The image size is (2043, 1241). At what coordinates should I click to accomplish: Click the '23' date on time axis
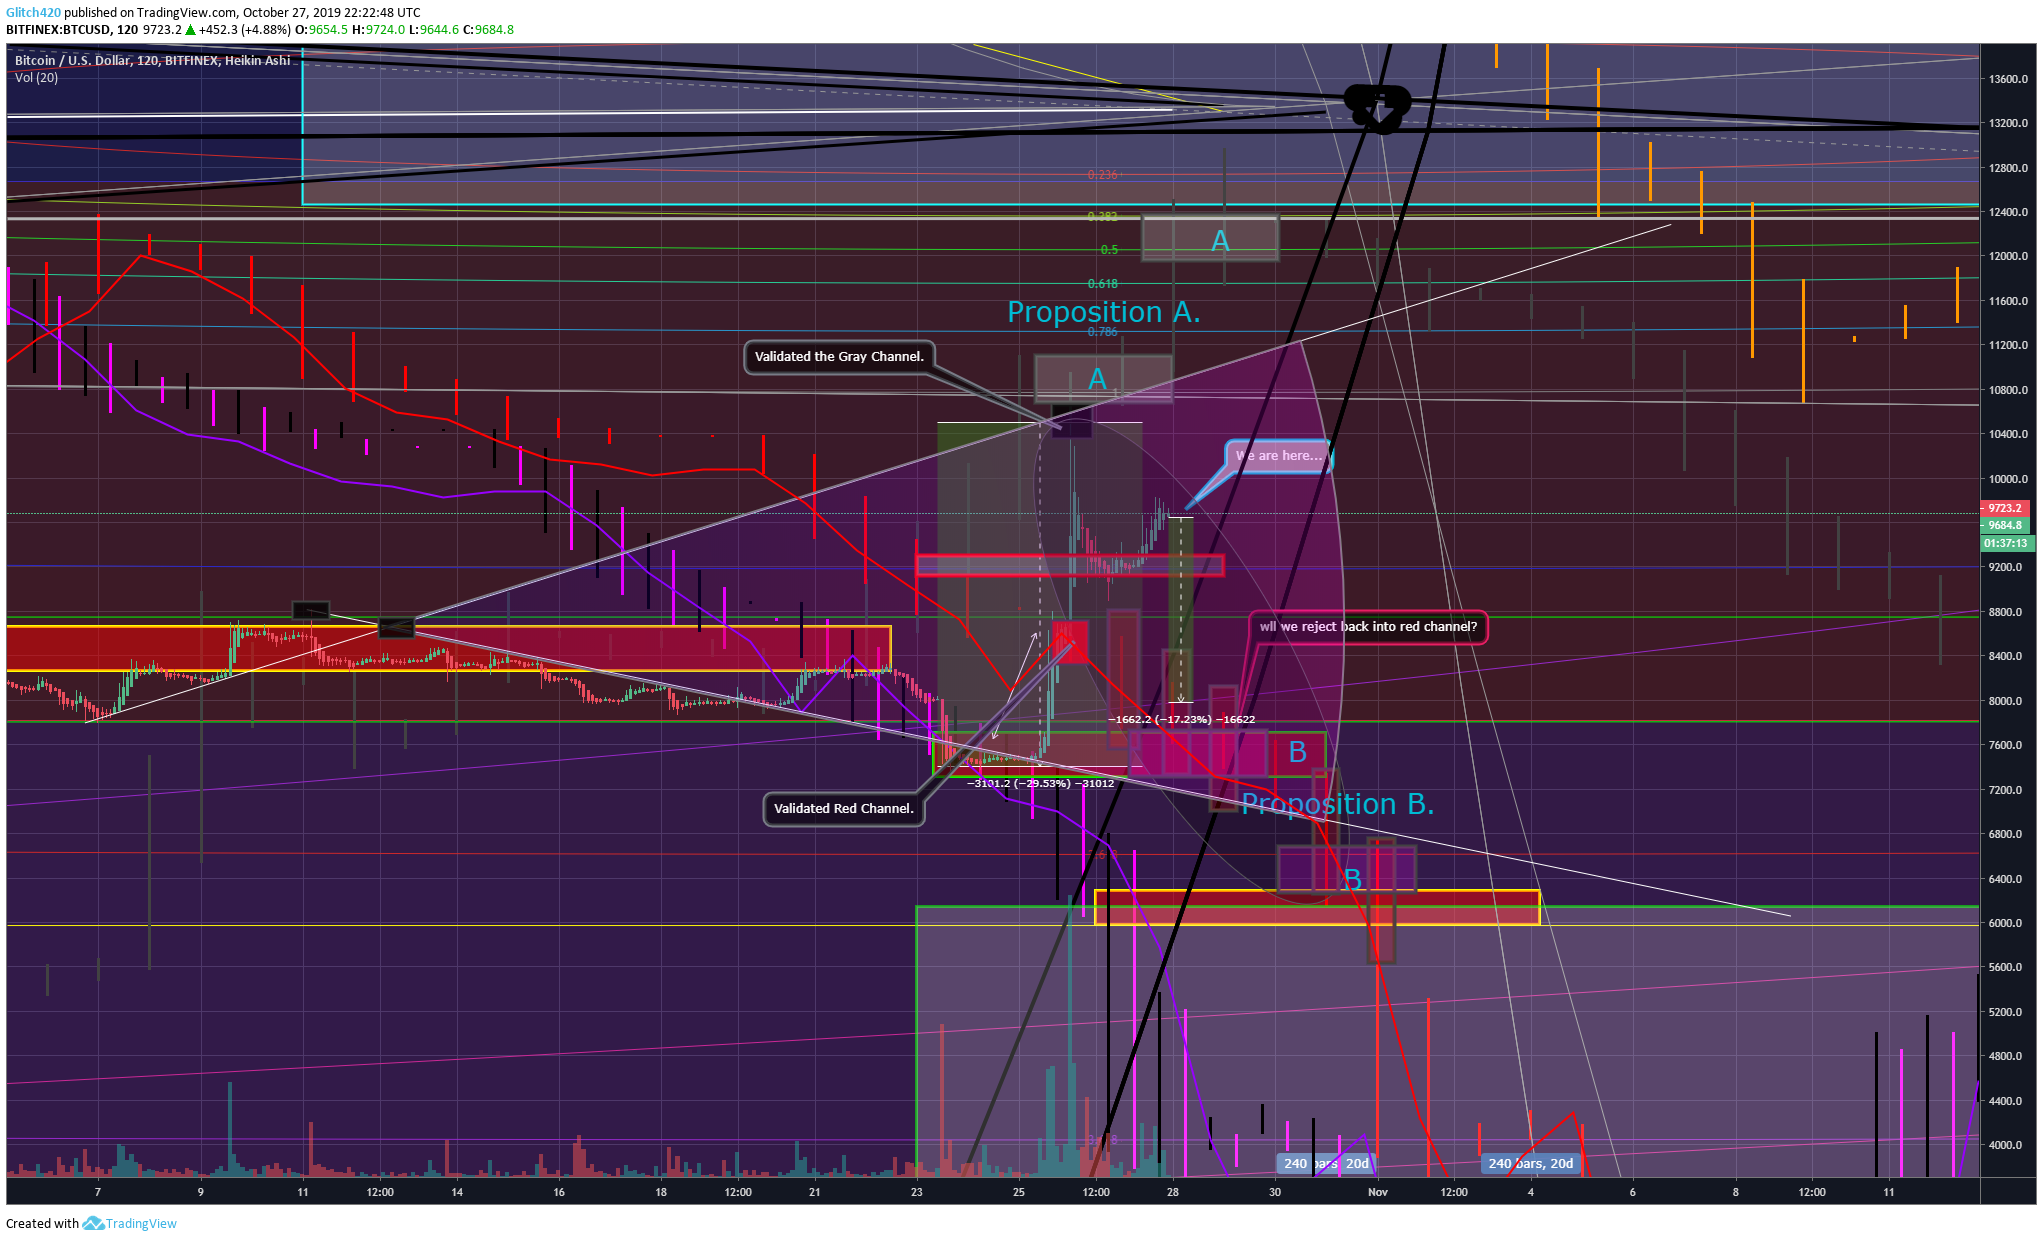pyautogui.click(x=917, y=1192)
